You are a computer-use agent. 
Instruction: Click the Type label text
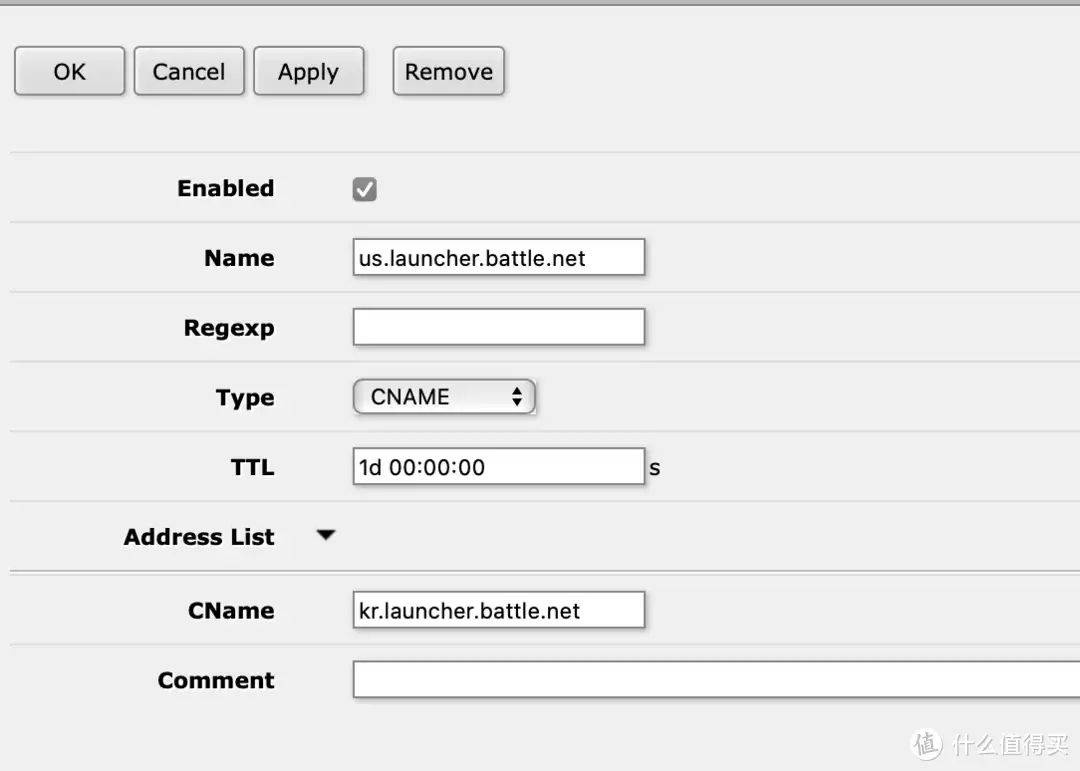244,398
